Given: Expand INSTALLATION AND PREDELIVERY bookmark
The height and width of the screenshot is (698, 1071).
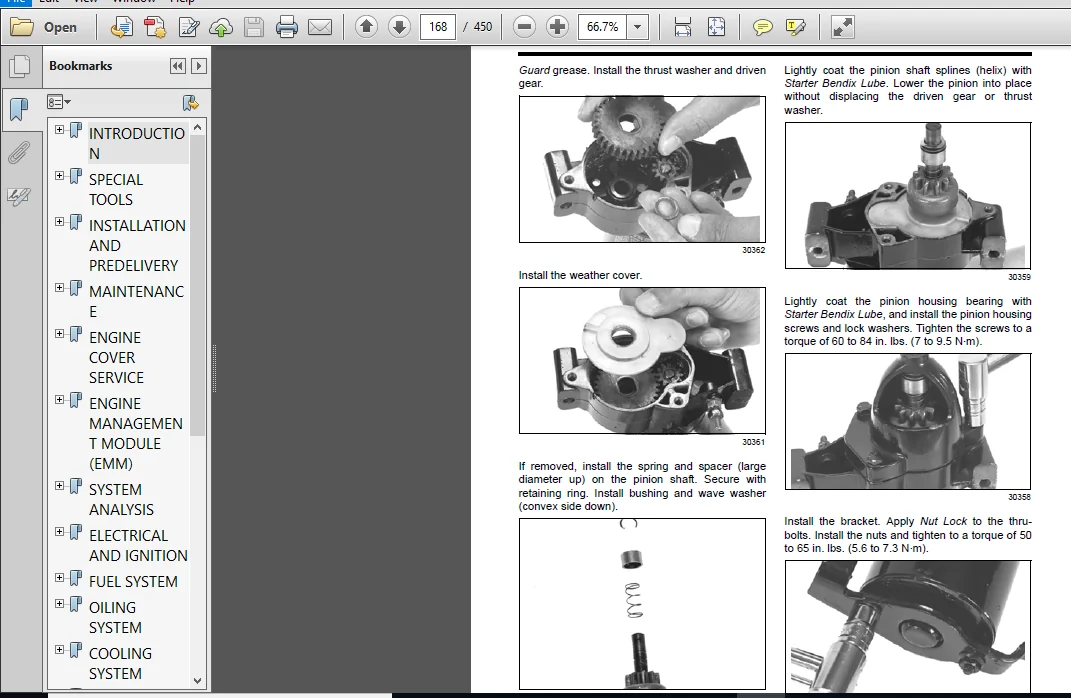Looking at the screenshot, I should [x=59, y=221].
